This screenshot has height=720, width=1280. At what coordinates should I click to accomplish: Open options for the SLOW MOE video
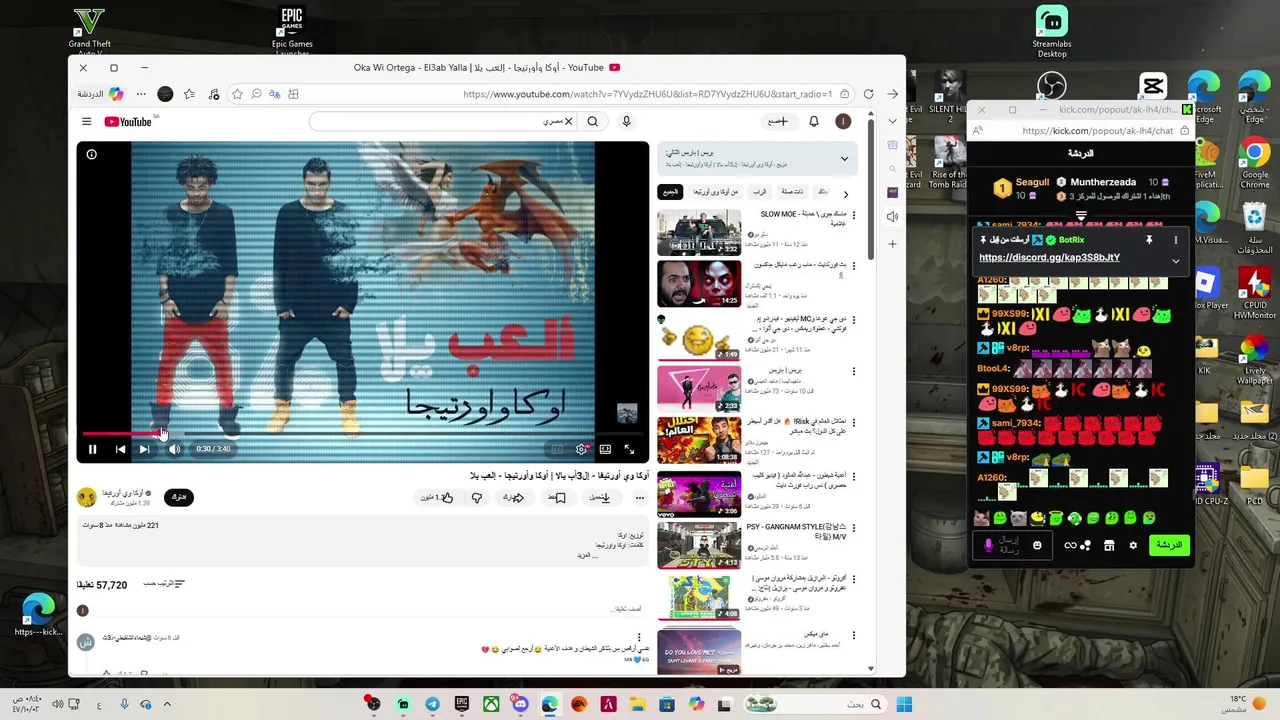click(x=853, y=215)
